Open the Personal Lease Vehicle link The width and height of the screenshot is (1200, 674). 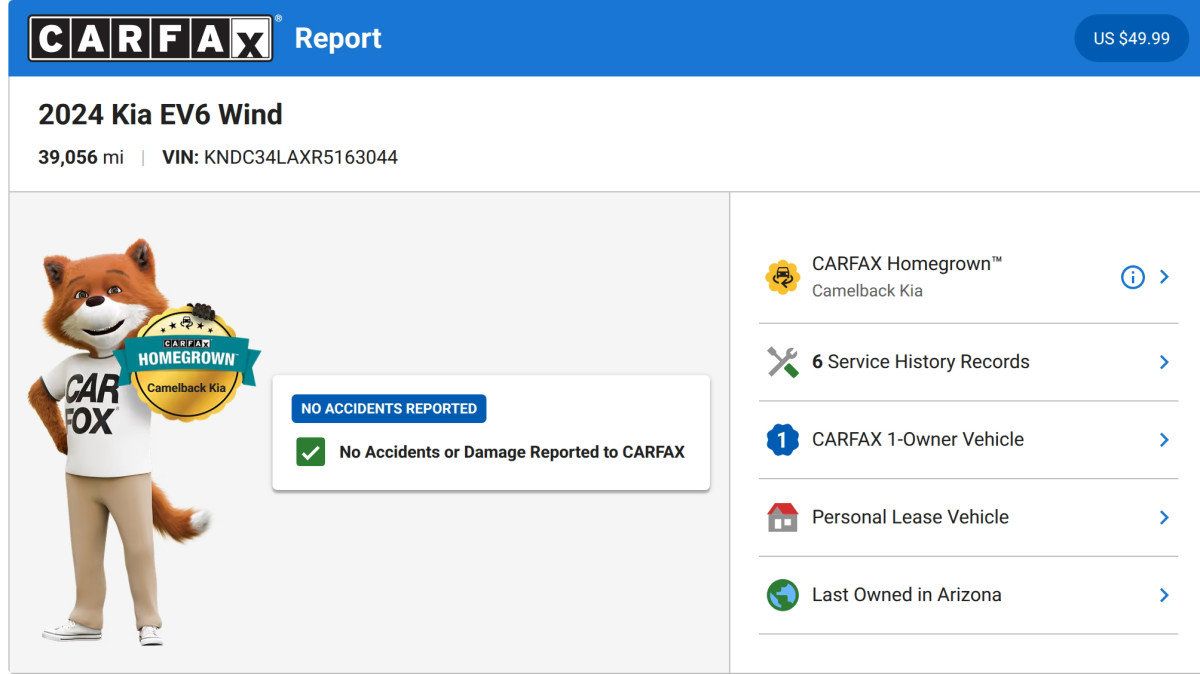910,517
